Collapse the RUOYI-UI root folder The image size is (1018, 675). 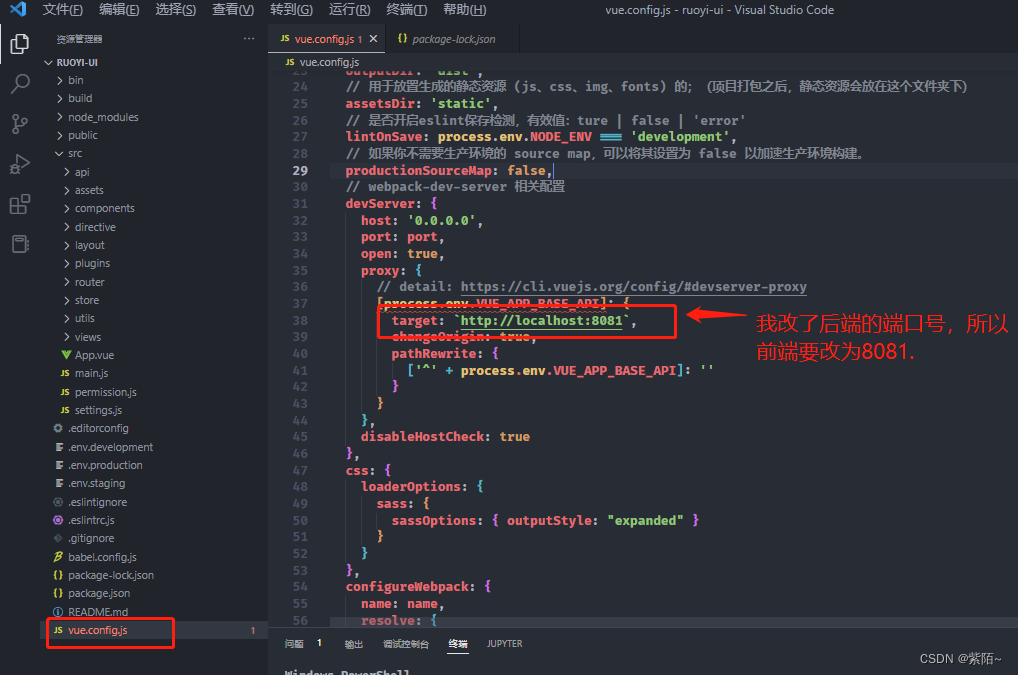click(x=48, y=62)
